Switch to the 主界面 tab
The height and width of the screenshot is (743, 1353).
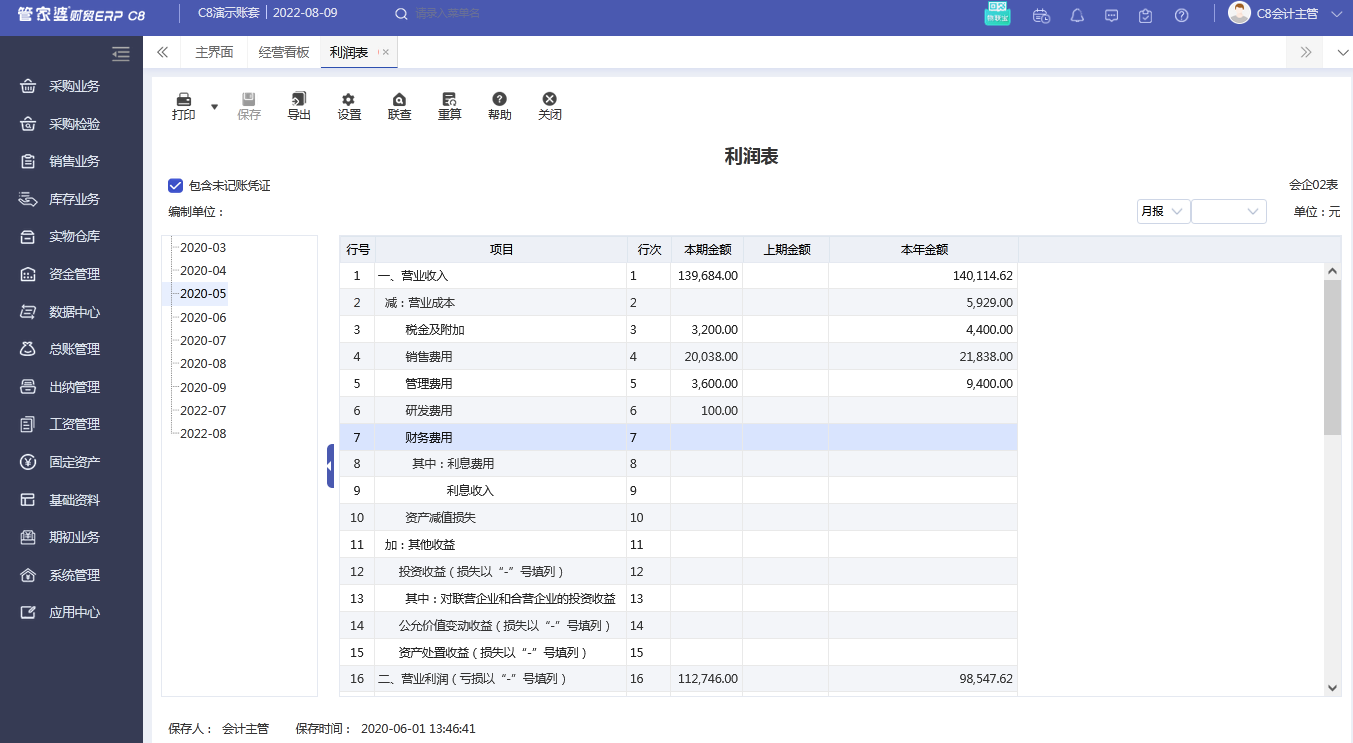pos(214,53)
